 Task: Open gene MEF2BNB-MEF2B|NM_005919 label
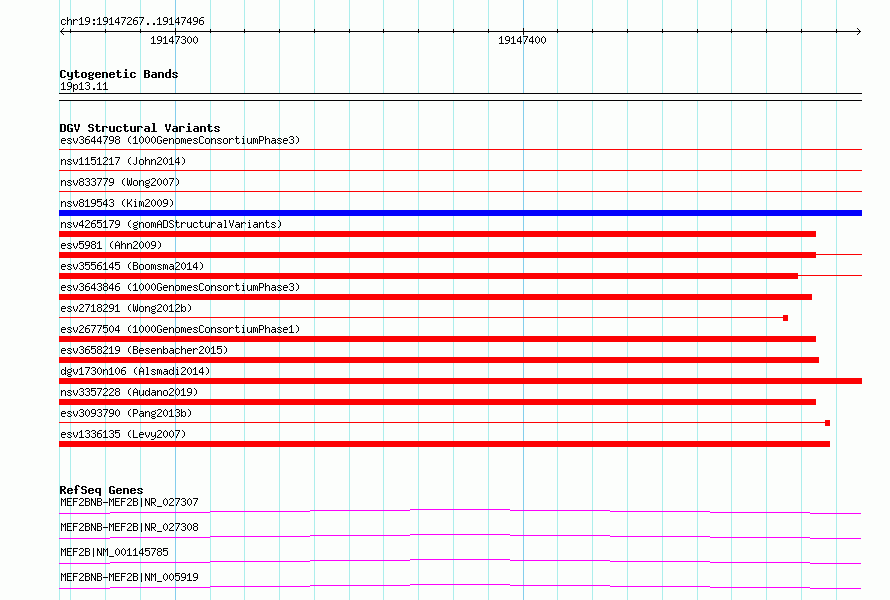click(129, 577)
